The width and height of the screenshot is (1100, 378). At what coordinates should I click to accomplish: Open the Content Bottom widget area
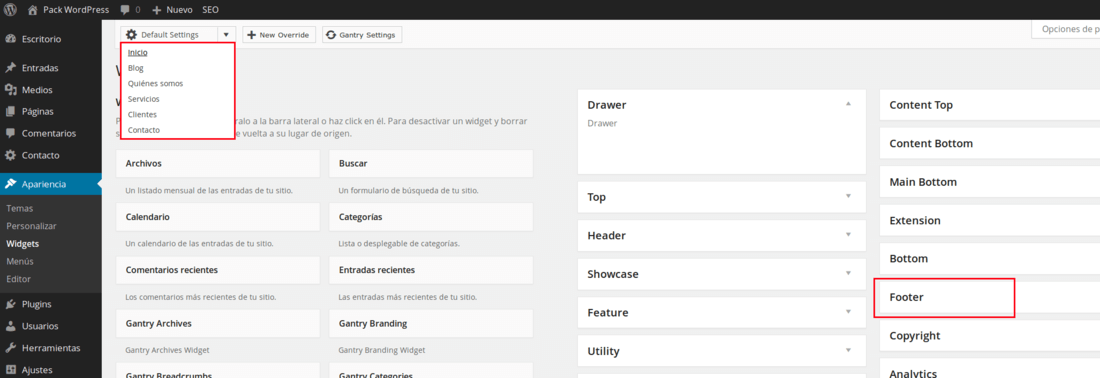(x=989, y=143)
